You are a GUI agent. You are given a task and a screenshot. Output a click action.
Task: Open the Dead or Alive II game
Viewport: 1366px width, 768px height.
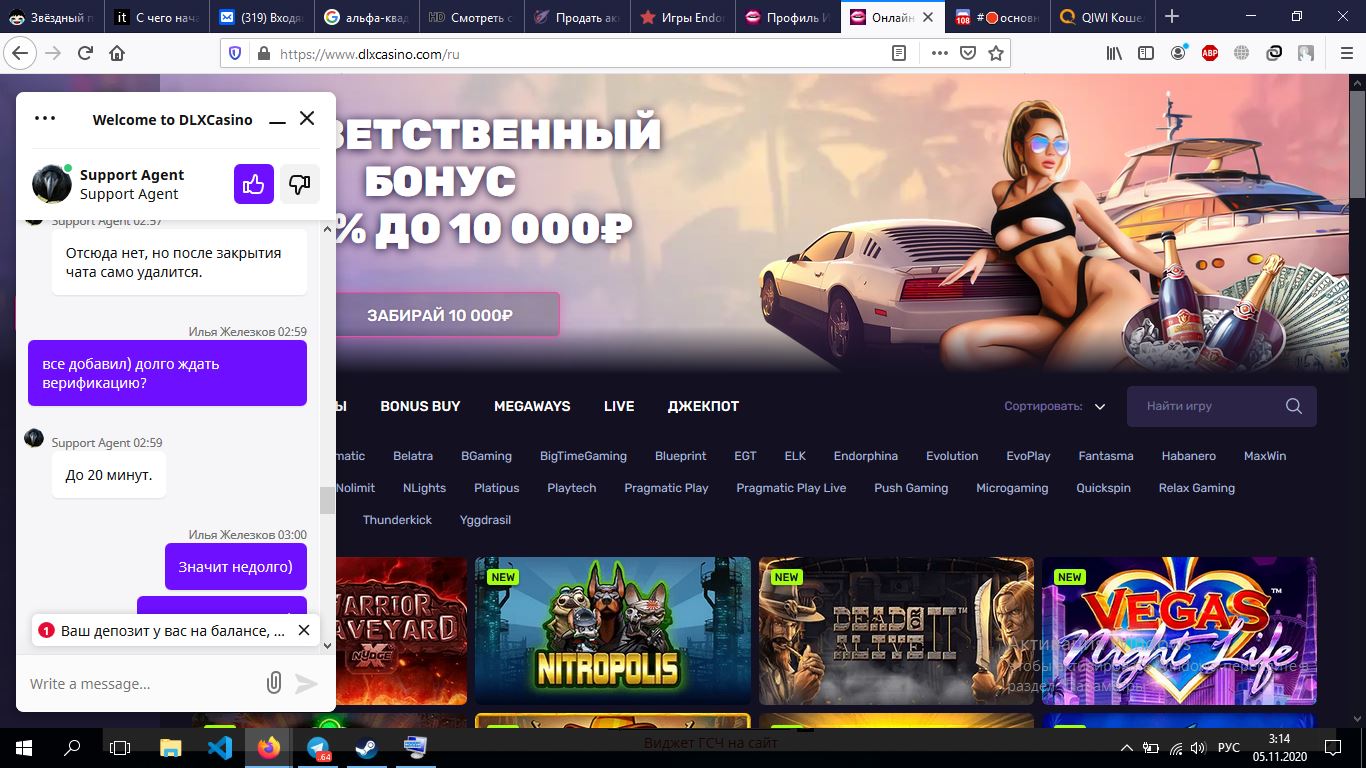point(897,631)
